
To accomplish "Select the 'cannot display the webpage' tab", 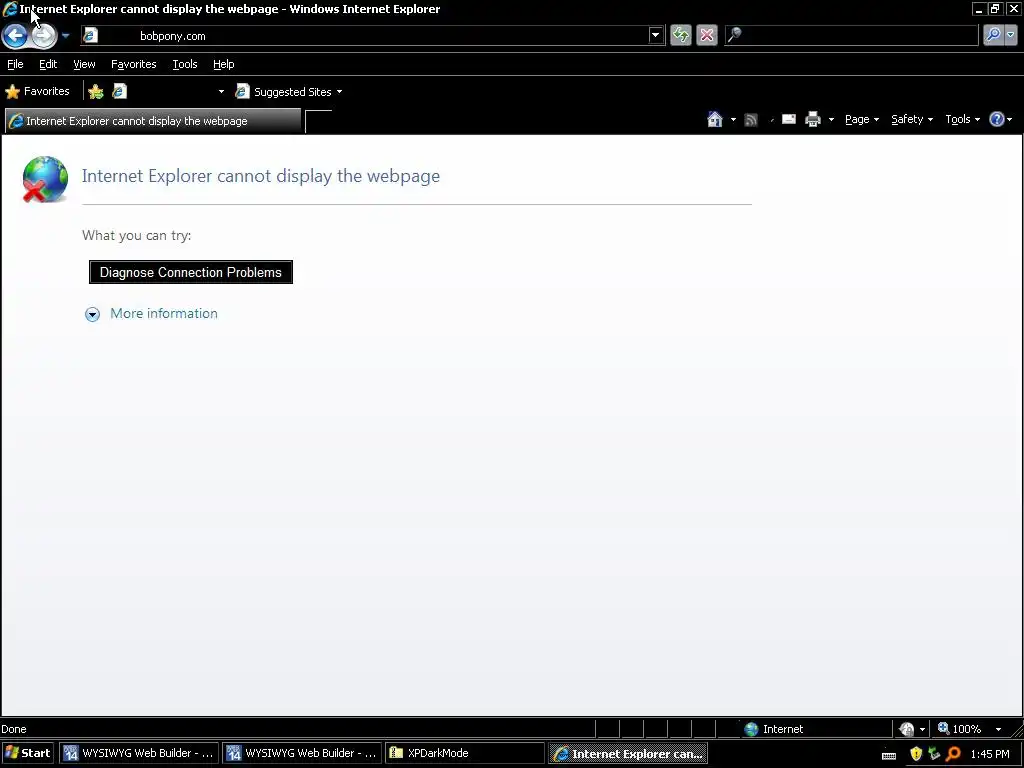I will click(153, 121).
